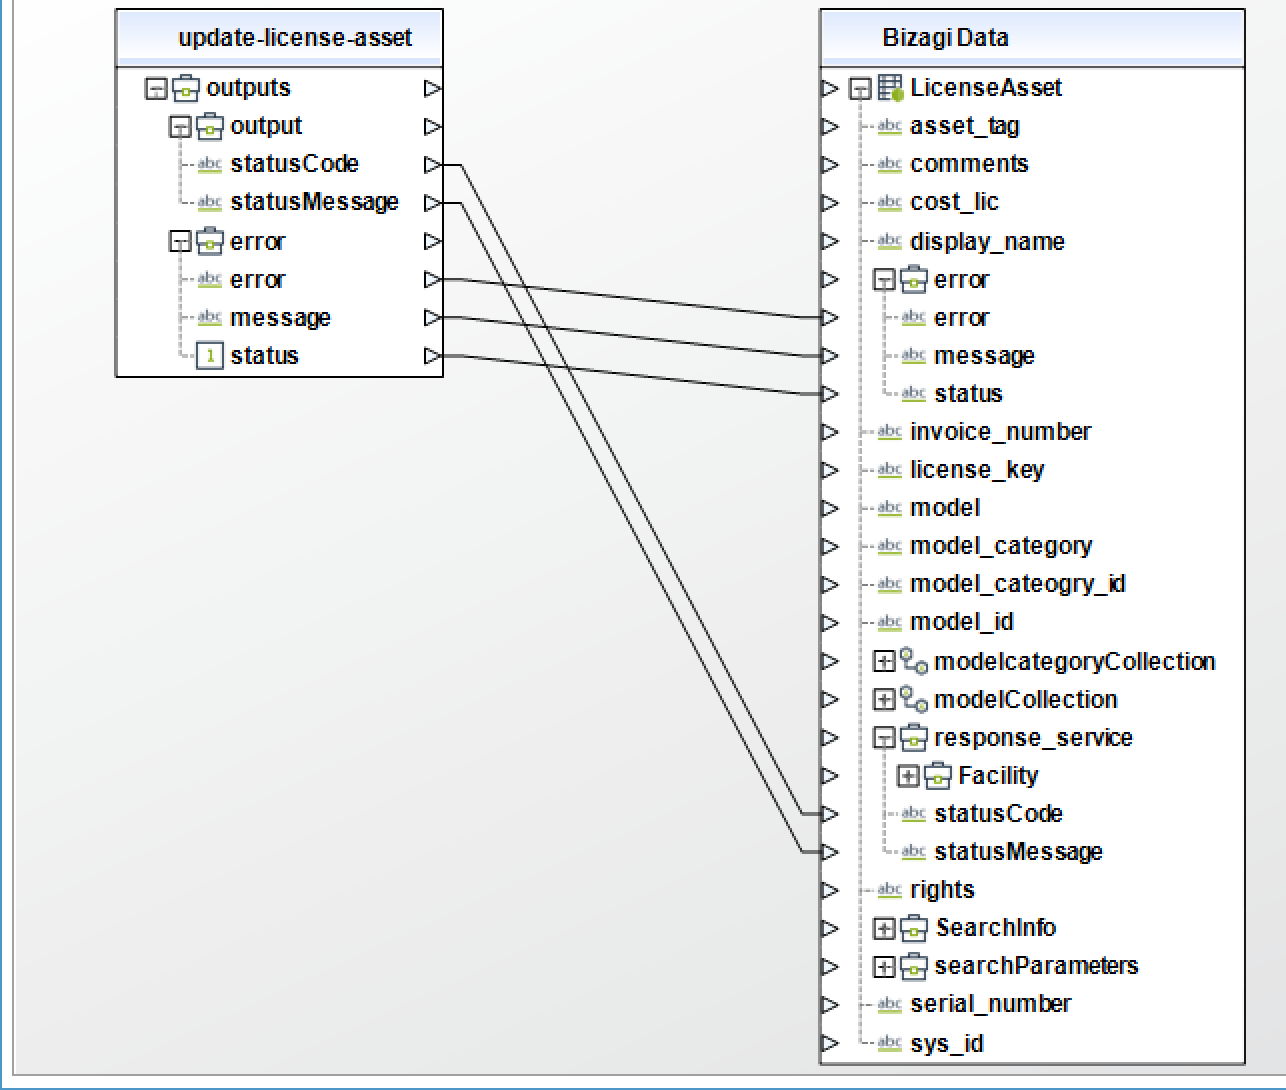Click the input connector arrow for comments
This screenshot has height=1090, width=1286.
coord(830,165)
